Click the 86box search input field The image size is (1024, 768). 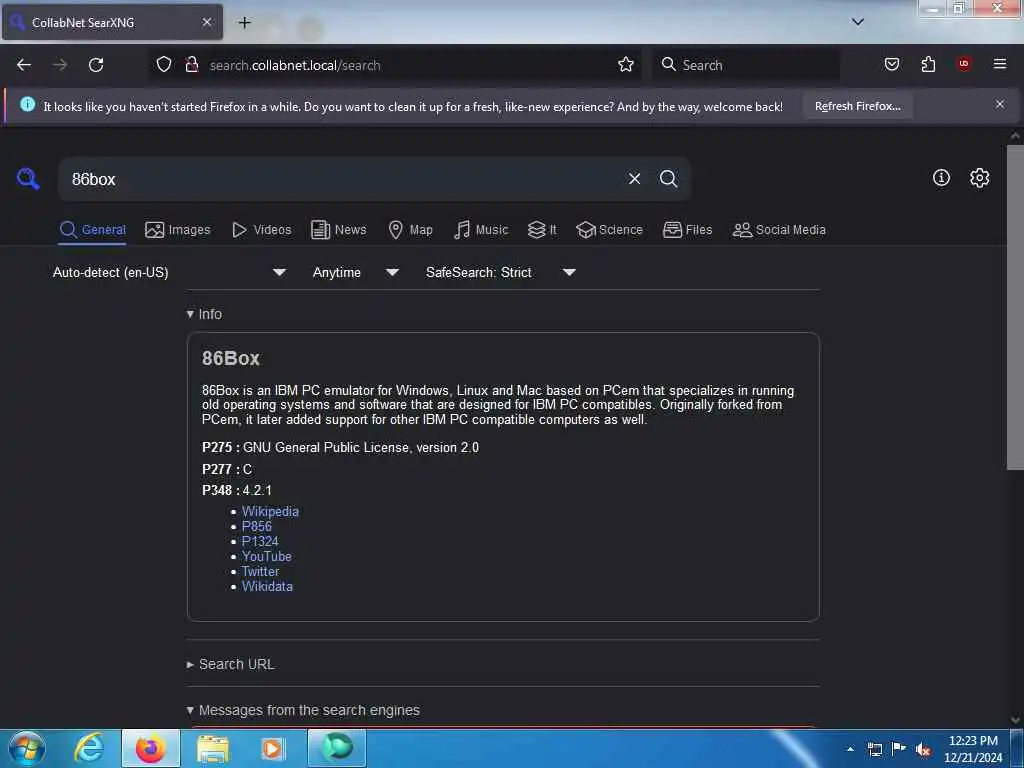pos(340,179)
